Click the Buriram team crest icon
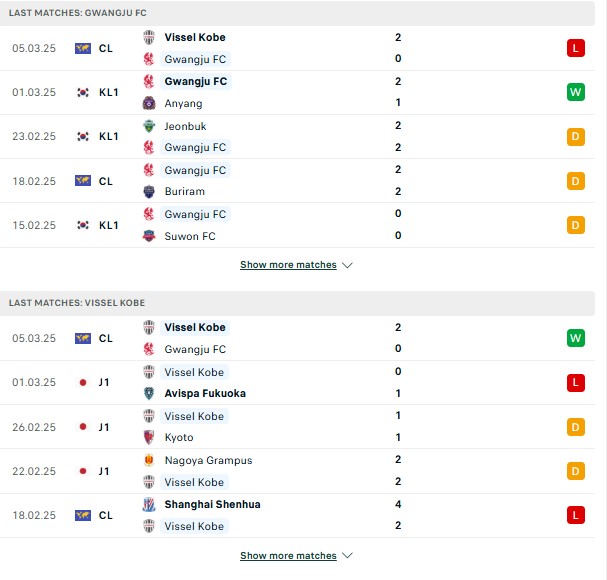Viewport: 607px width, 580px height. point(149,191)
